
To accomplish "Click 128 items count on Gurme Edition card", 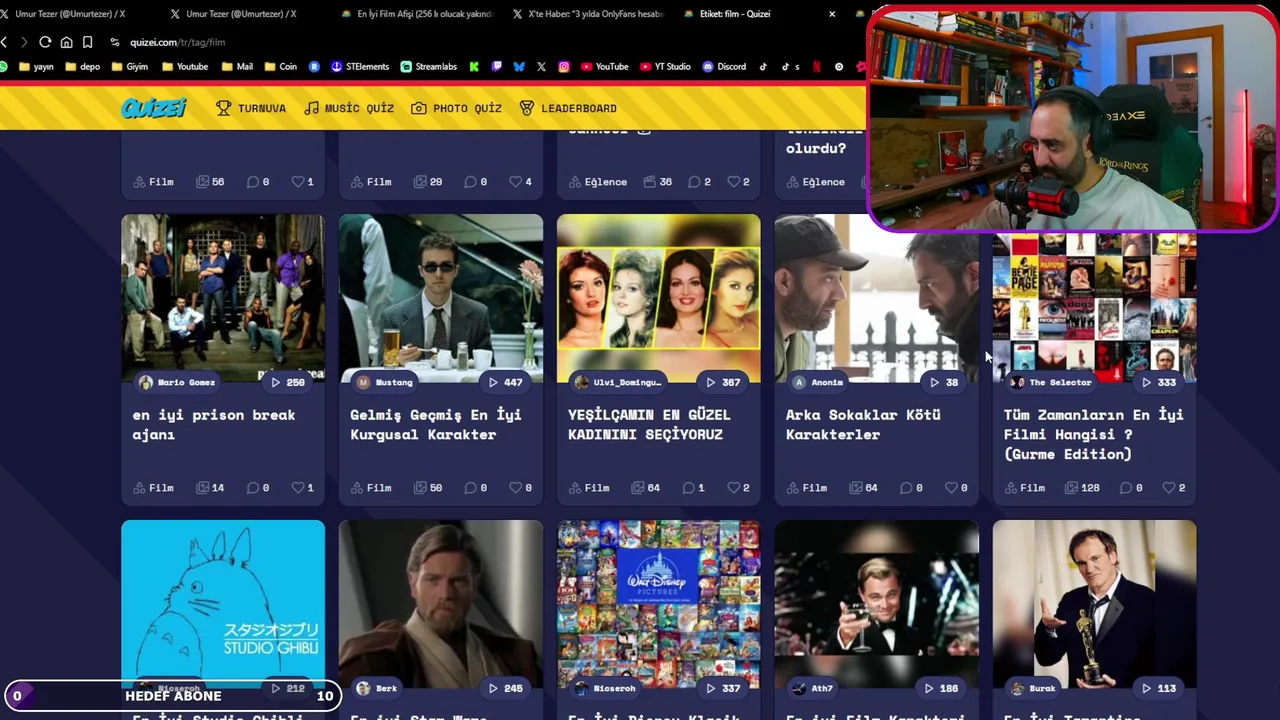I will (x=1082, y=488).
